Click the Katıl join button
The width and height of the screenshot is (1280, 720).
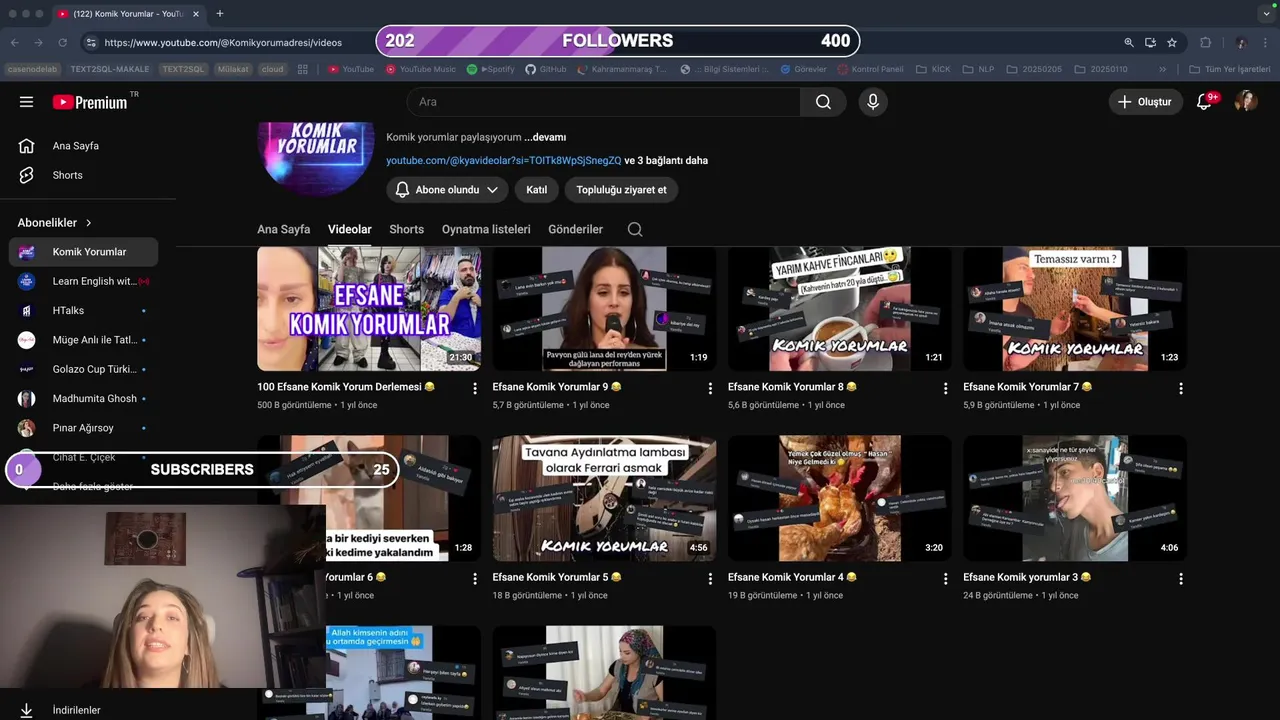(537, 190)
